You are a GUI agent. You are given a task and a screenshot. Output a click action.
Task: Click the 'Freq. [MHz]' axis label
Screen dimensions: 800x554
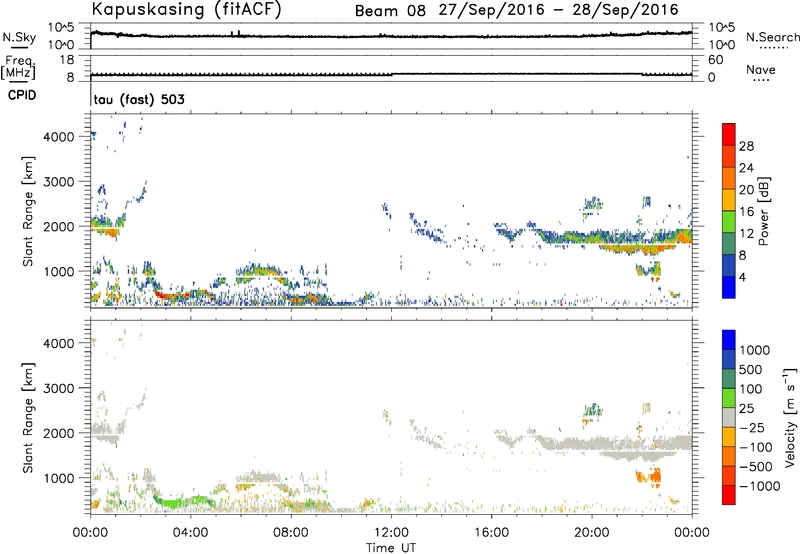(18, 67)
